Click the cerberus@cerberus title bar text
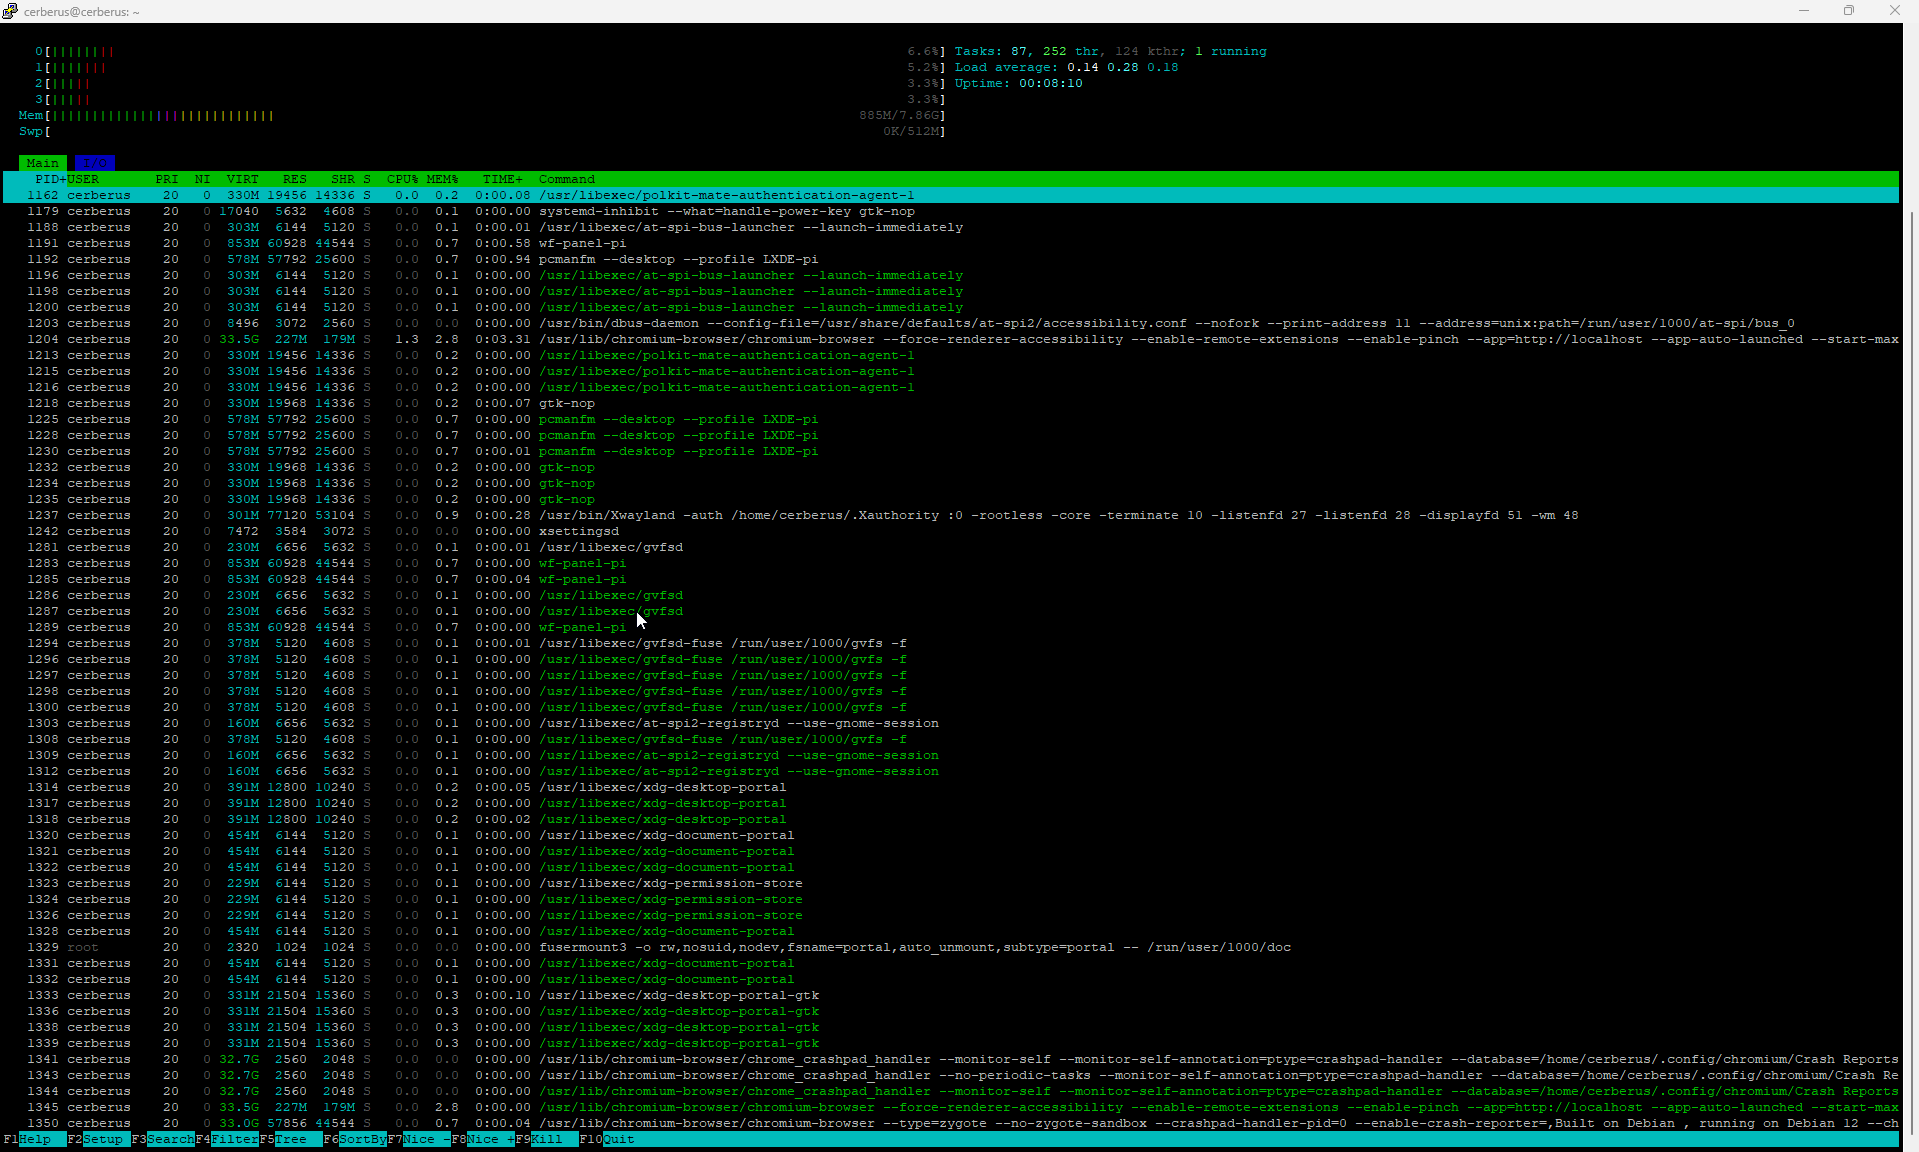The image size is (1919, 1152). [x=82, y=11]
